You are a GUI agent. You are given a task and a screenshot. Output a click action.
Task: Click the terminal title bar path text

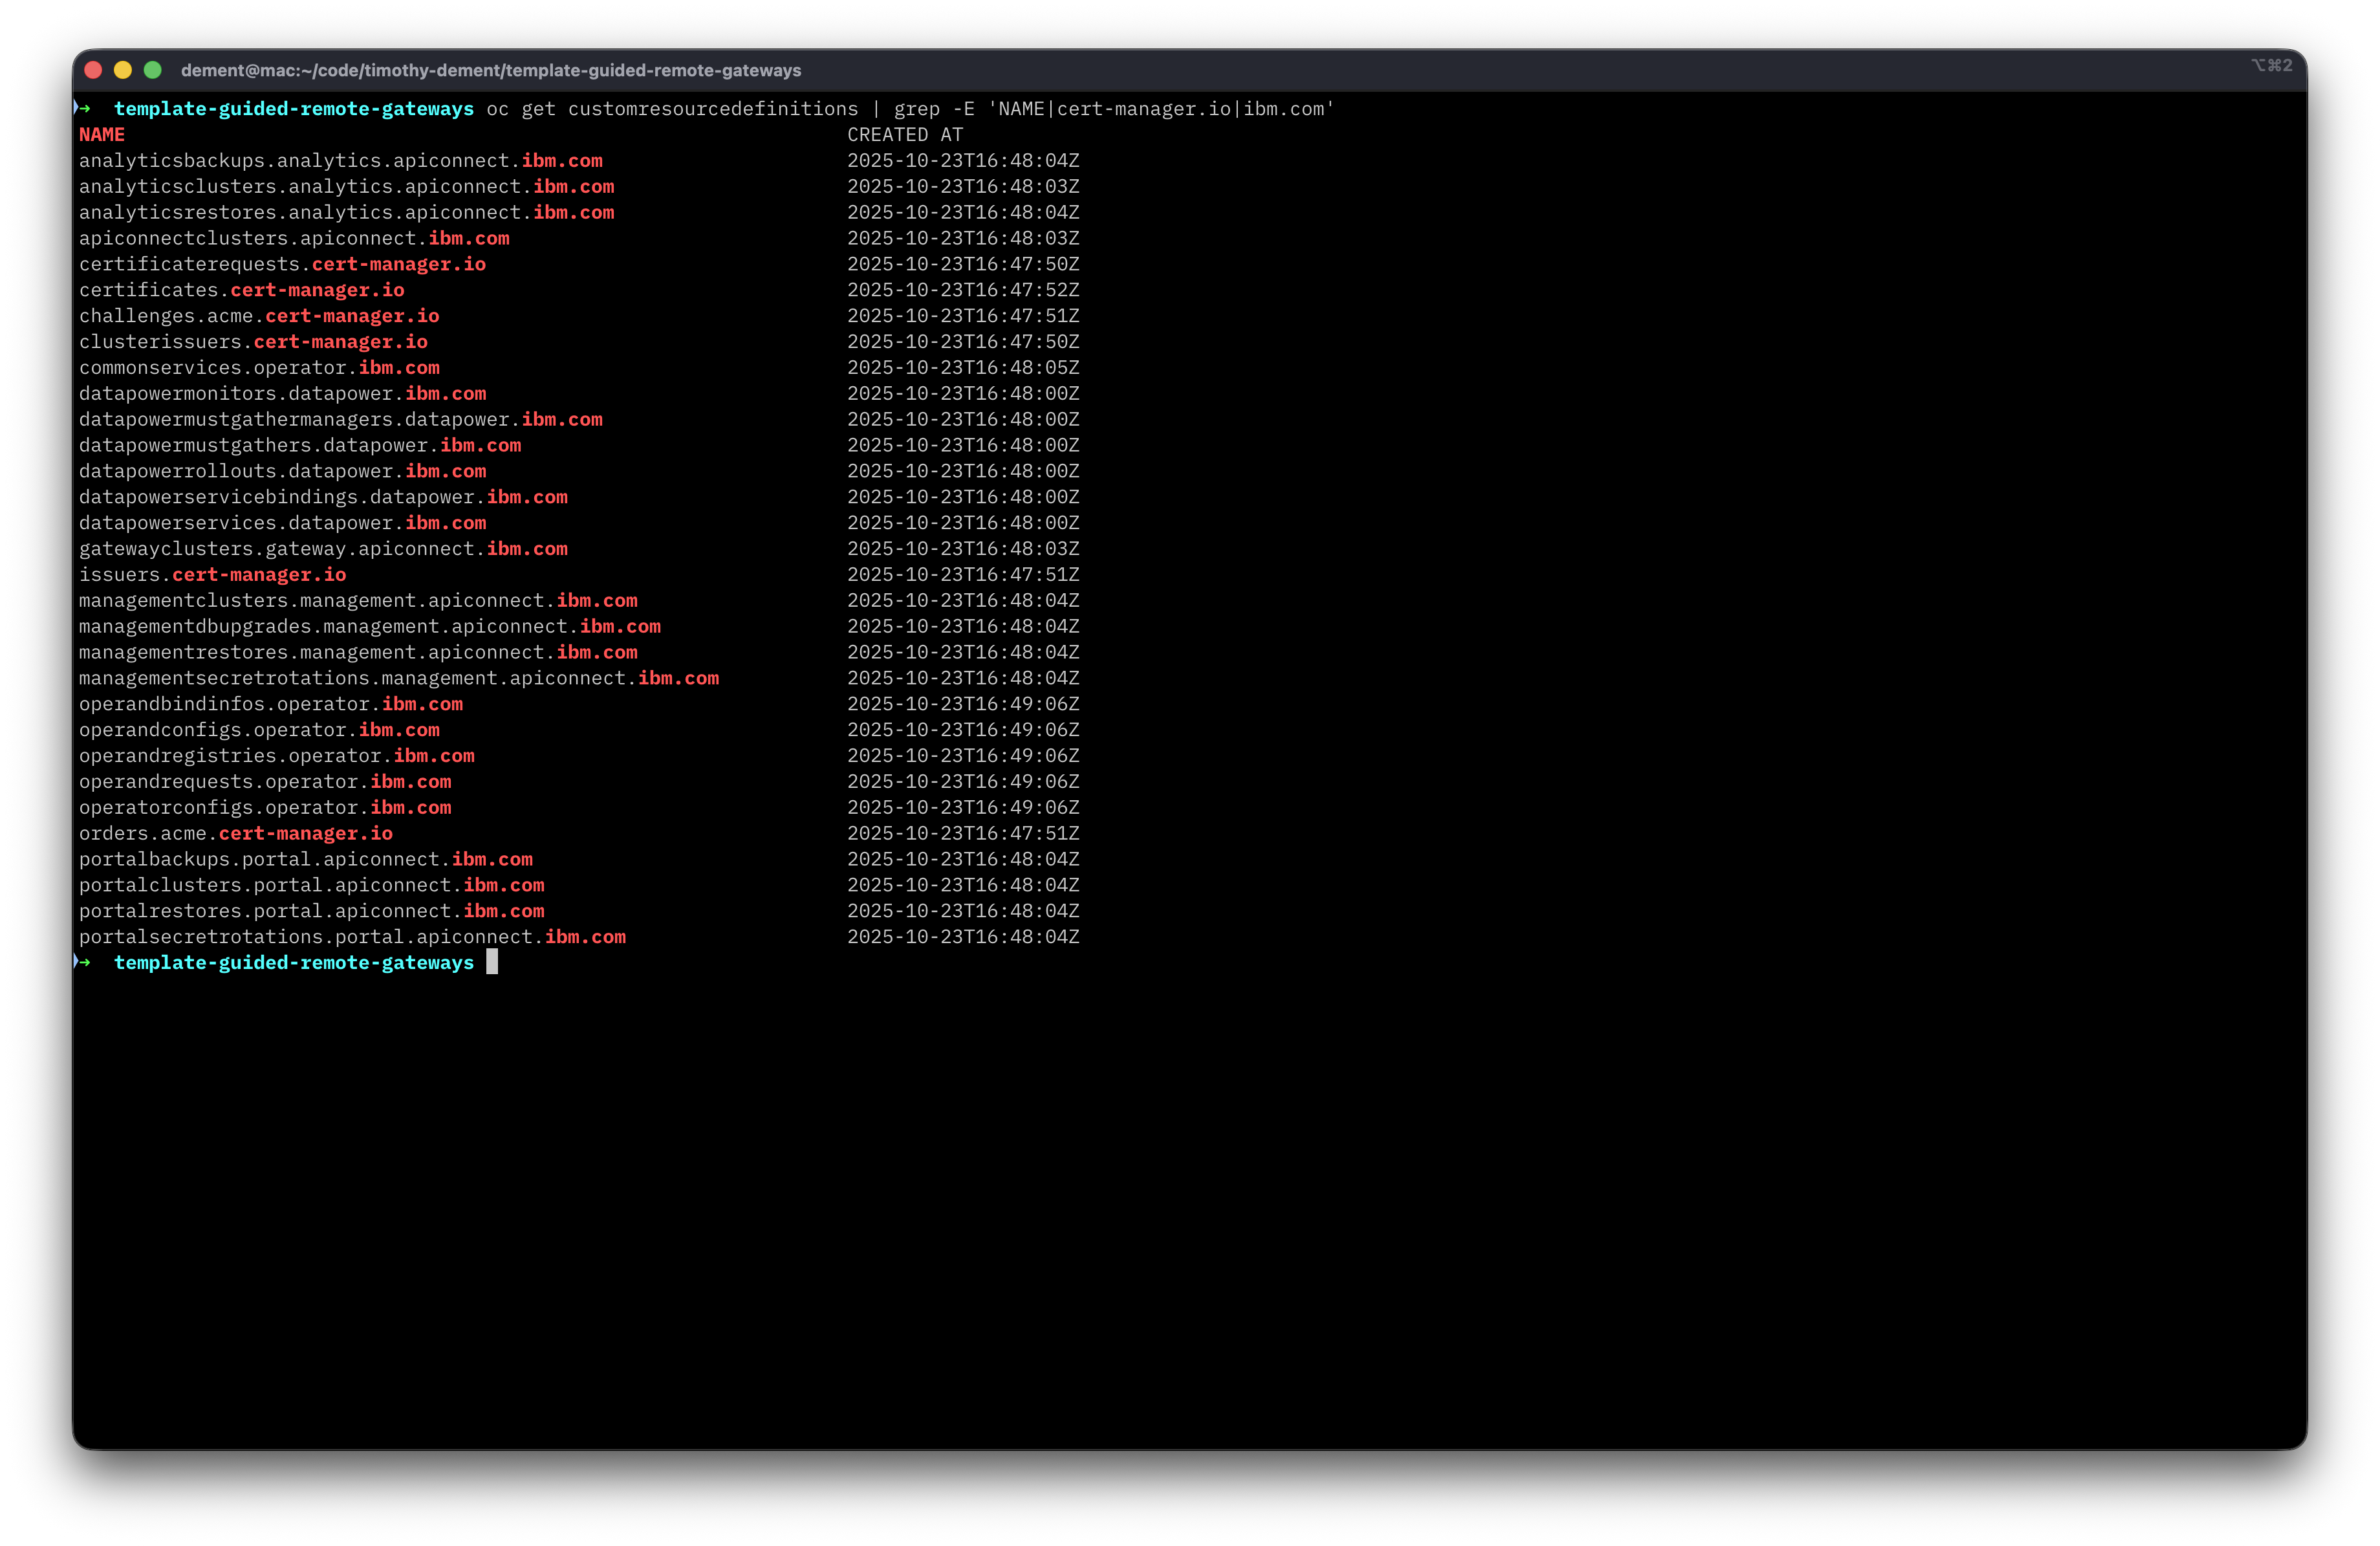click(490, 71)
